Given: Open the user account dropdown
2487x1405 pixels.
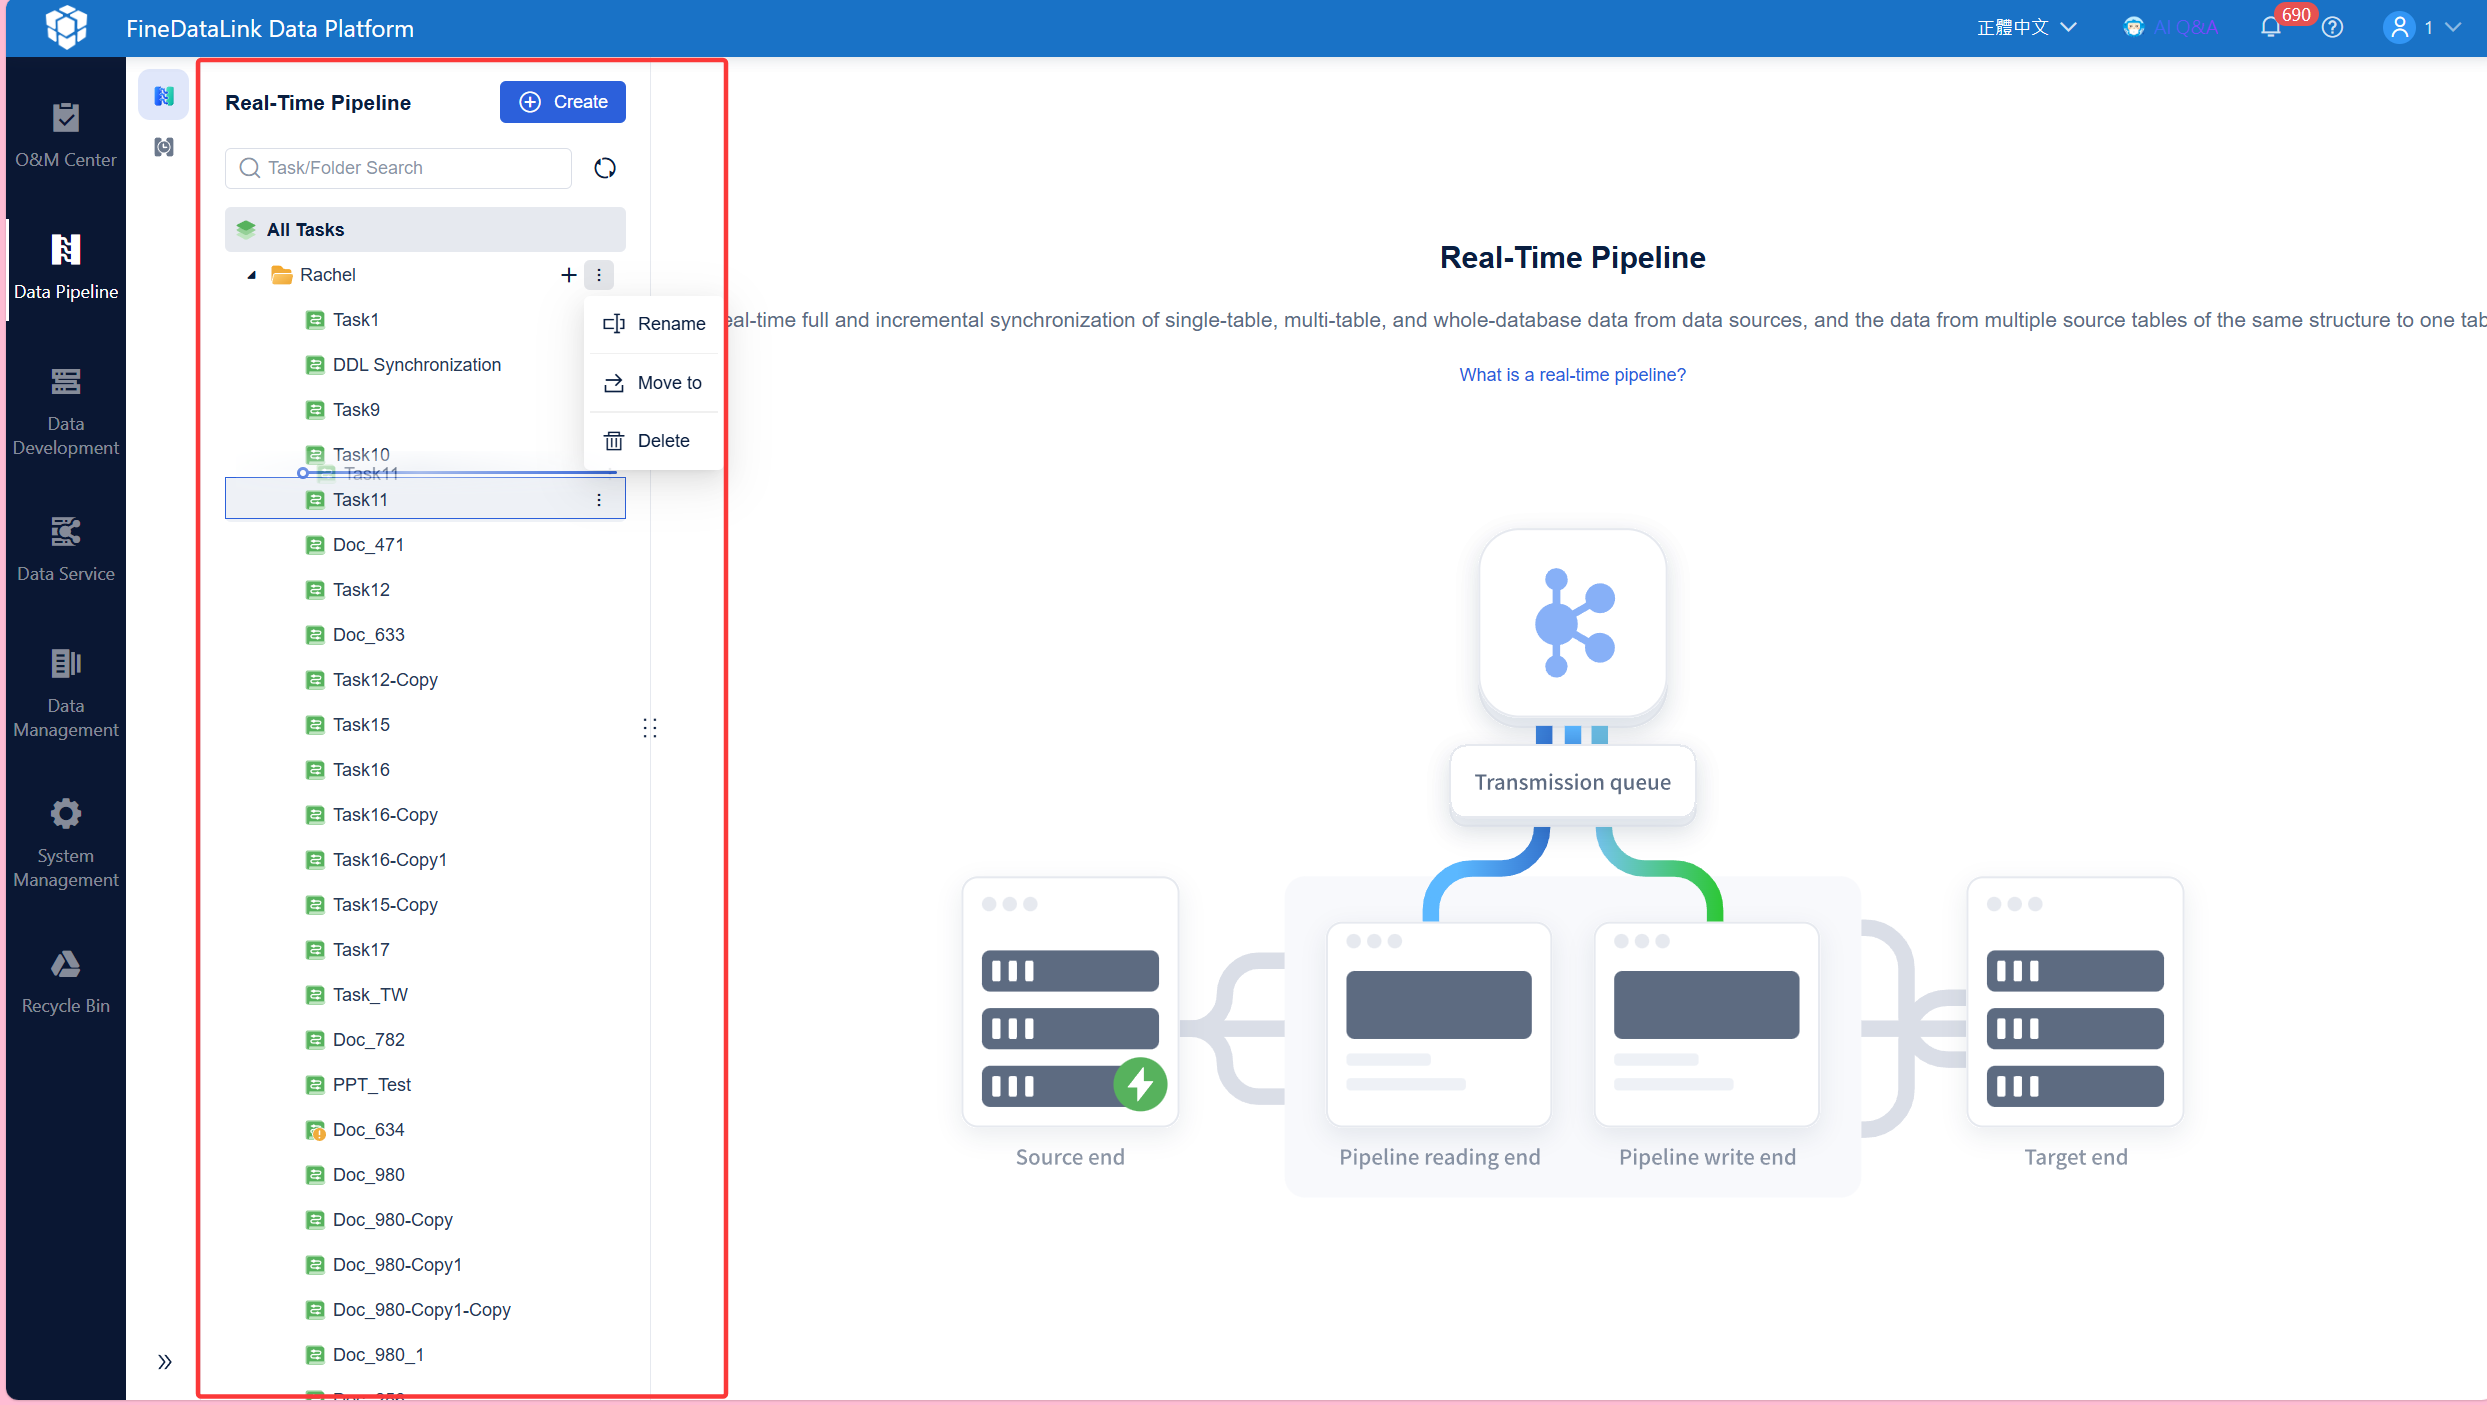Looking at the screenshot, I should click(2423, 28).
